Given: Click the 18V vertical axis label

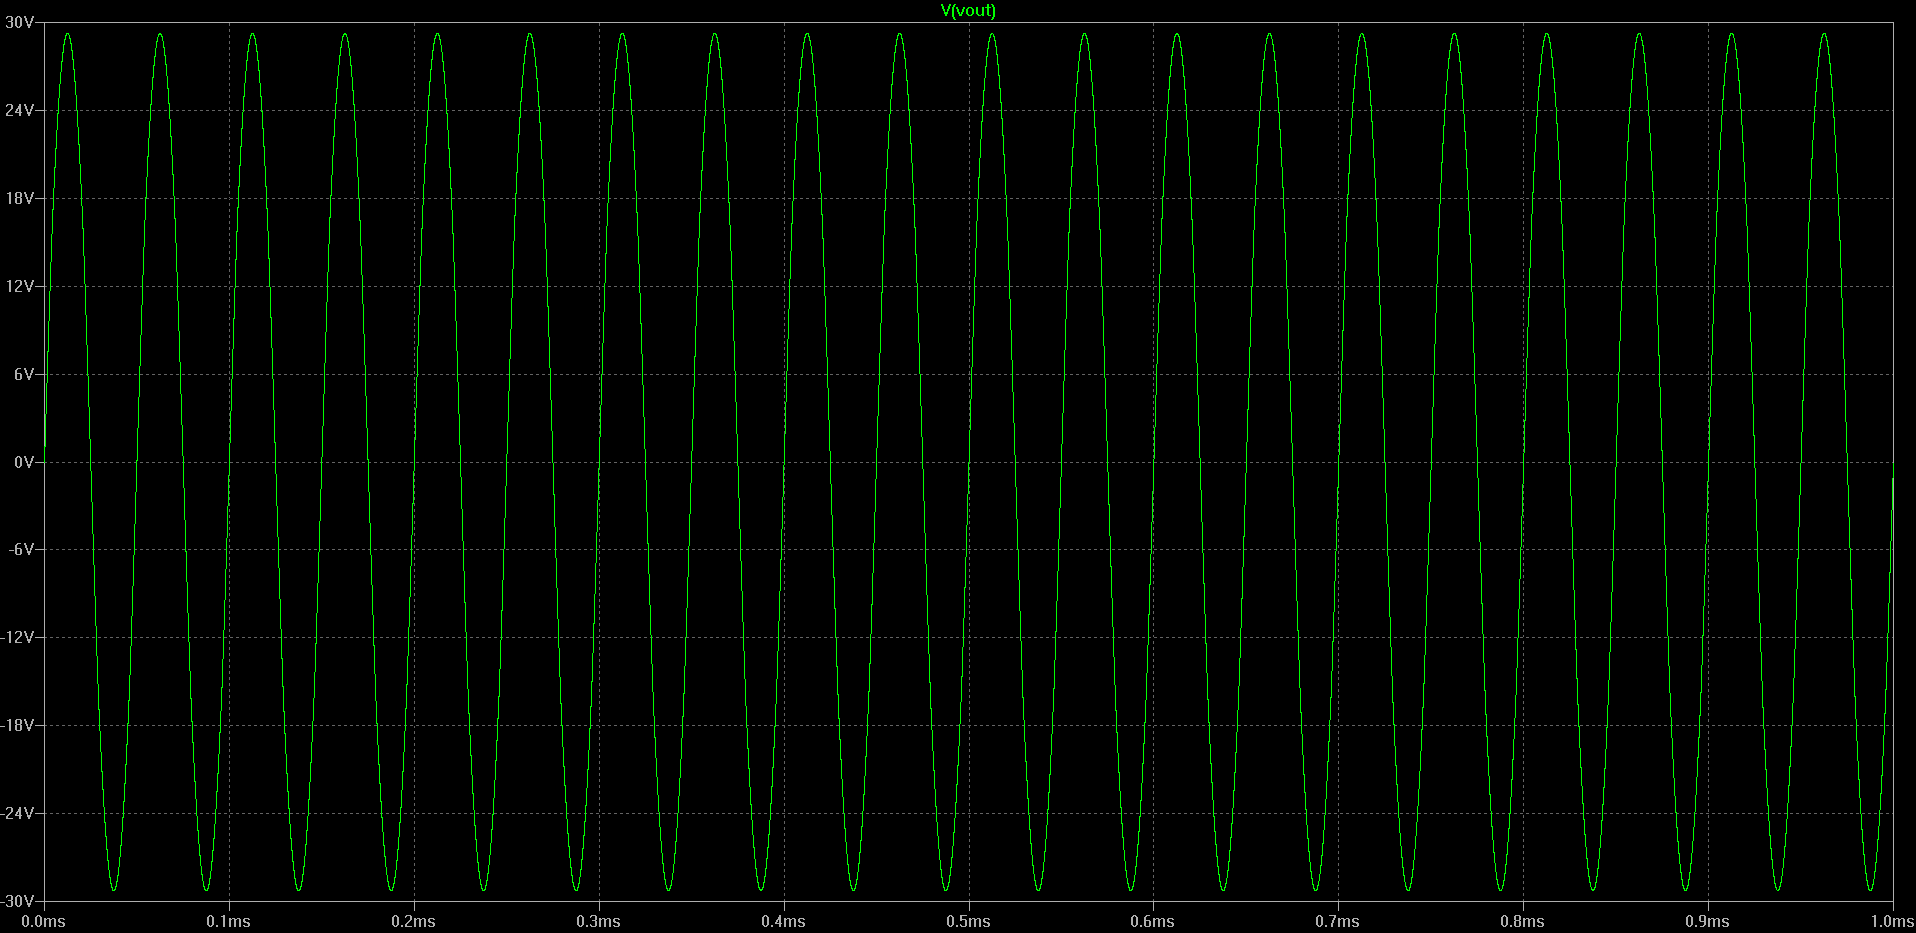Looking at the screenshot, I should coord(20,198).
